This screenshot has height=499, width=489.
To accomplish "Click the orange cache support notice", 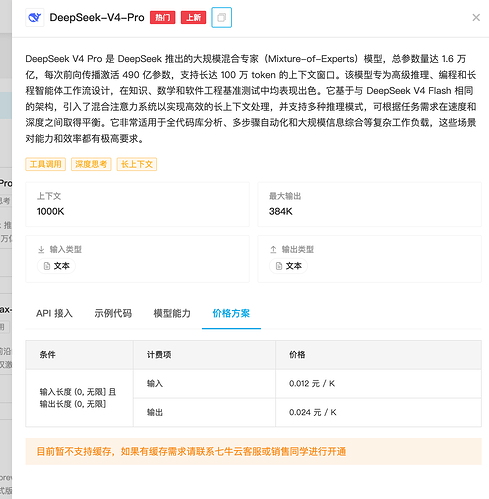I will [x=253, y=451].
